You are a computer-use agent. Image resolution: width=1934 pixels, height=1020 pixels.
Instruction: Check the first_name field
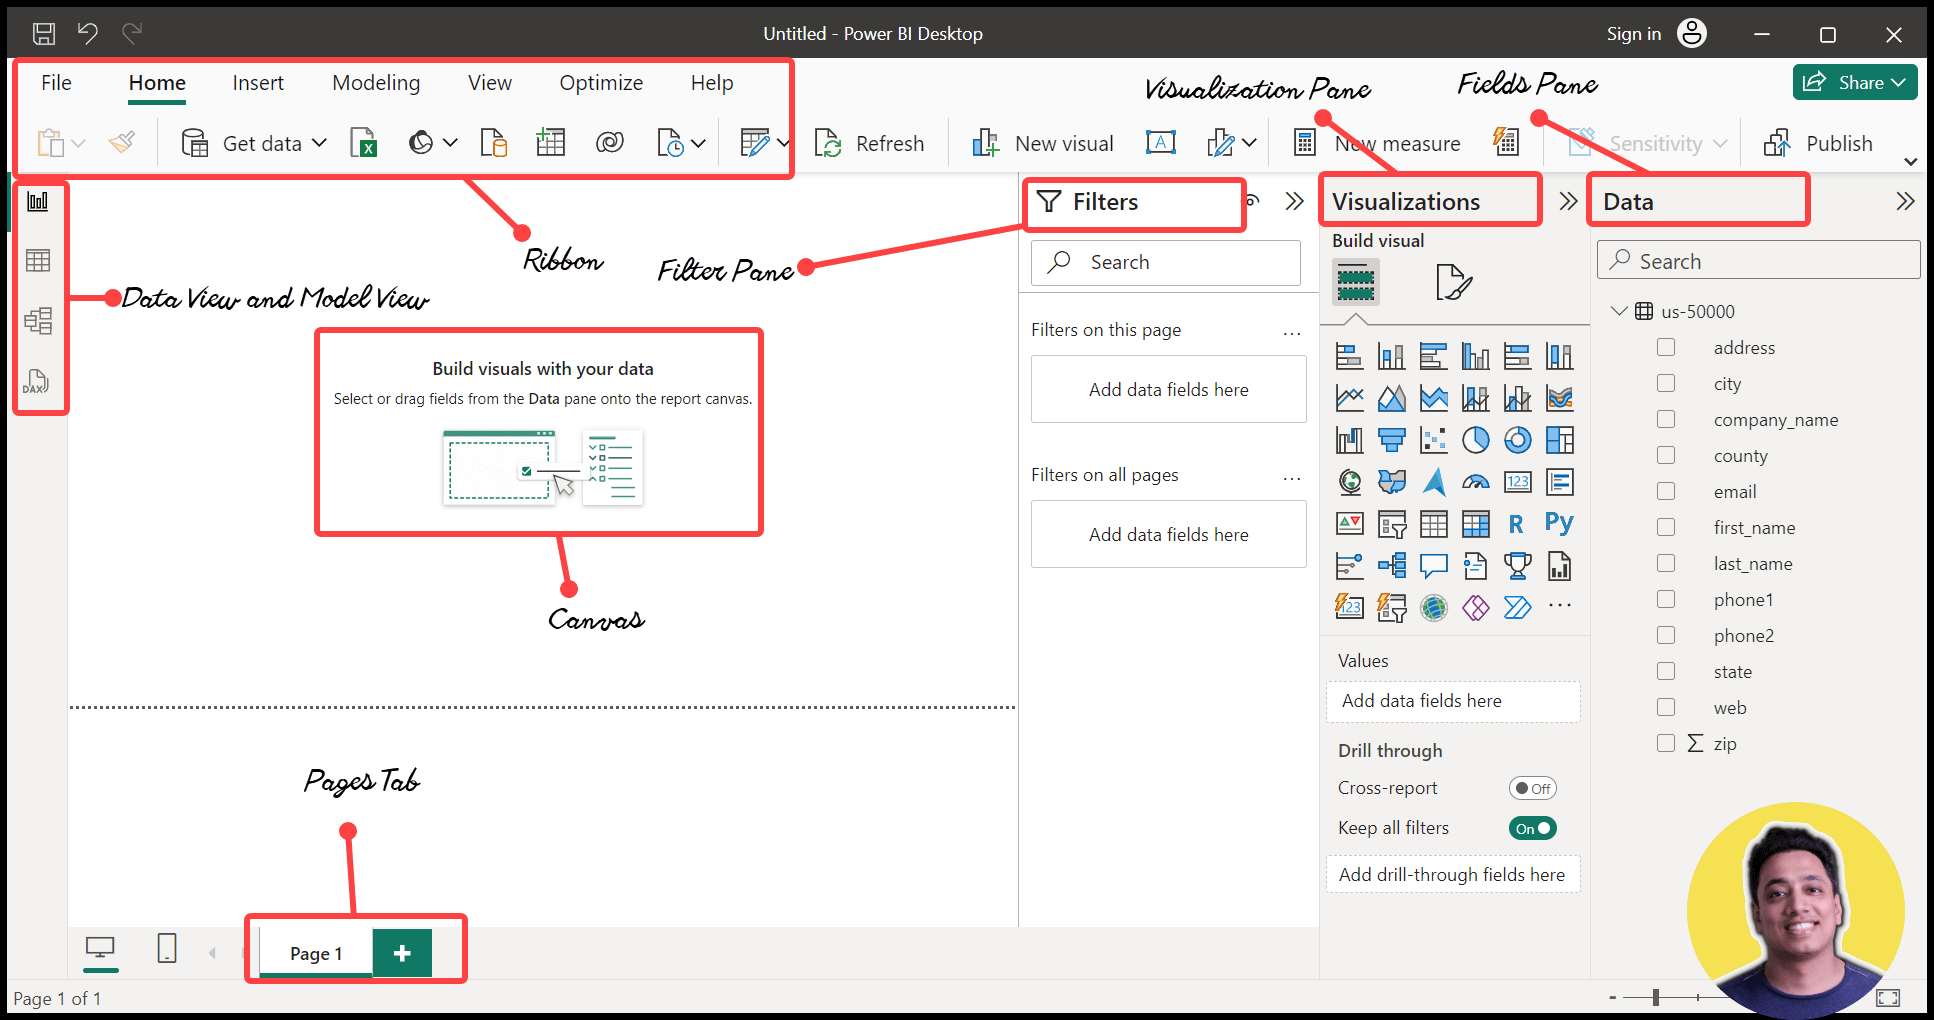pos(1666,527)
